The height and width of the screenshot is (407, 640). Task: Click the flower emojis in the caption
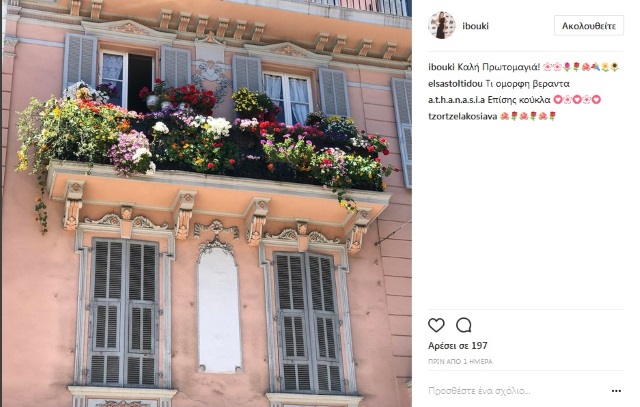click(x=581, y=67)
